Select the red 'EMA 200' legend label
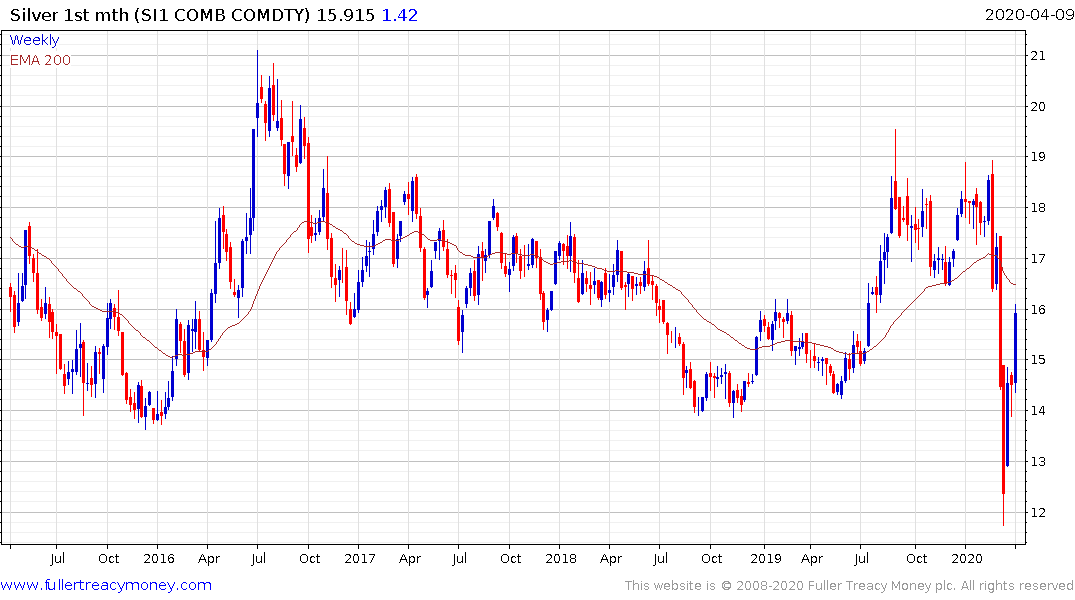 (40, 60)
